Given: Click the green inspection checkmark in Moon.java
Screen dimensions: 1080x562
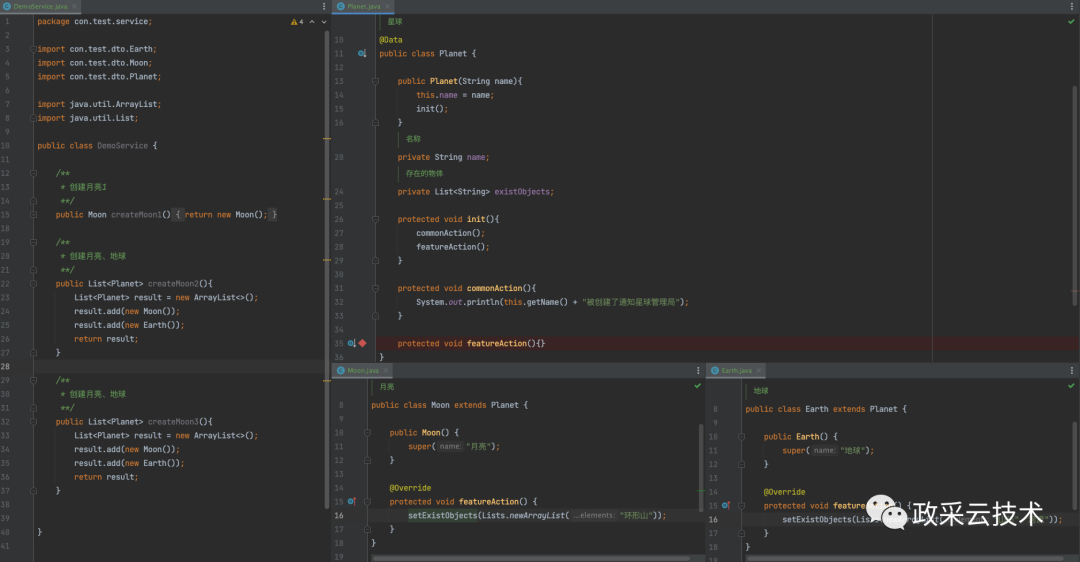Looking at the screenshot, I should pos(697,386).
